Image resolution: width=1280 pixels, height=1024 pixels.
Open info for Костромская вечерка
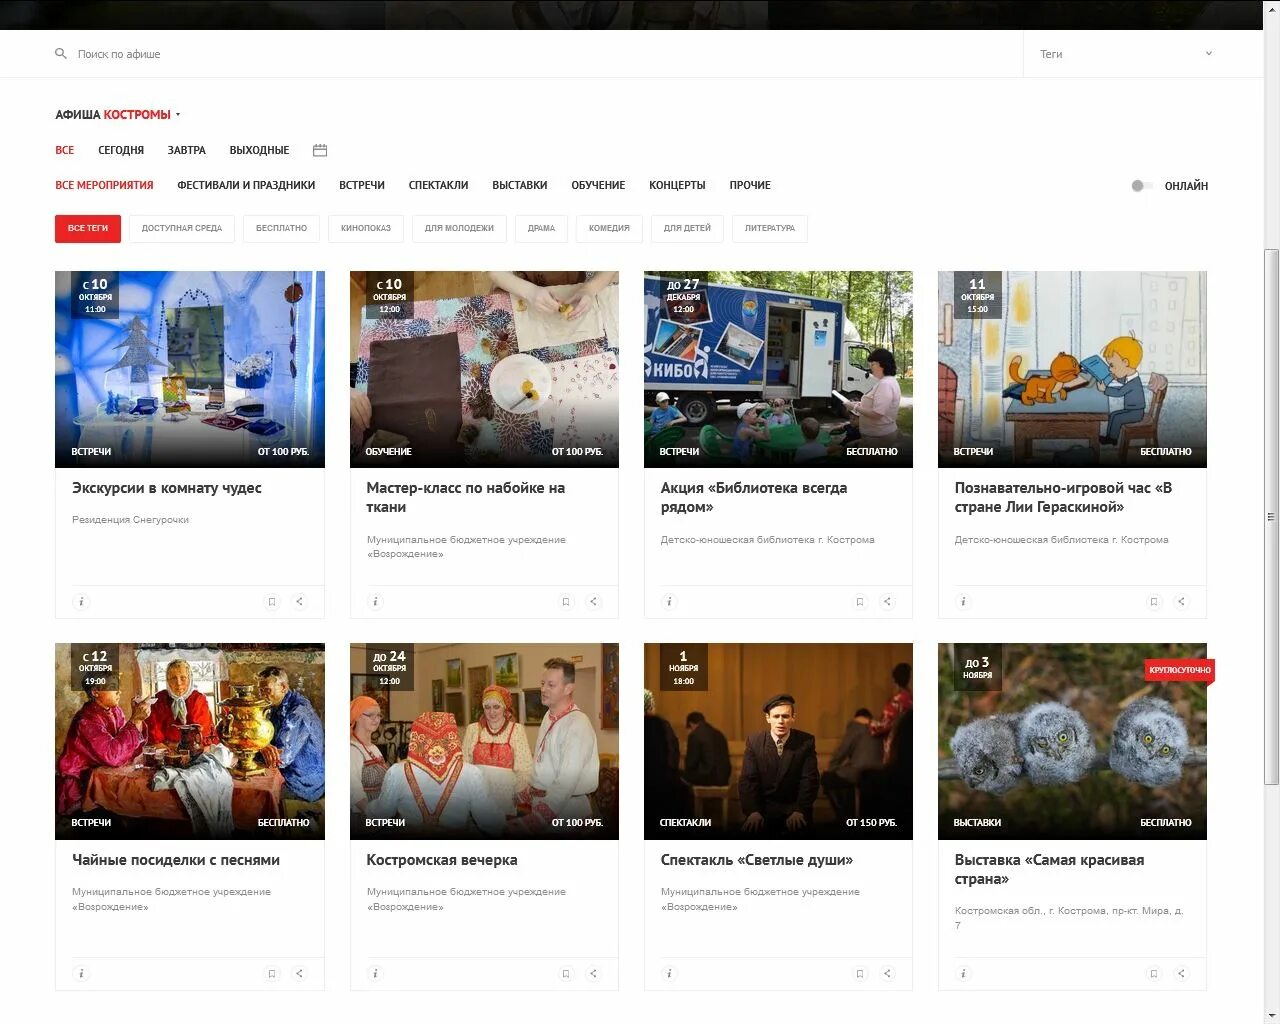[376, 974]
